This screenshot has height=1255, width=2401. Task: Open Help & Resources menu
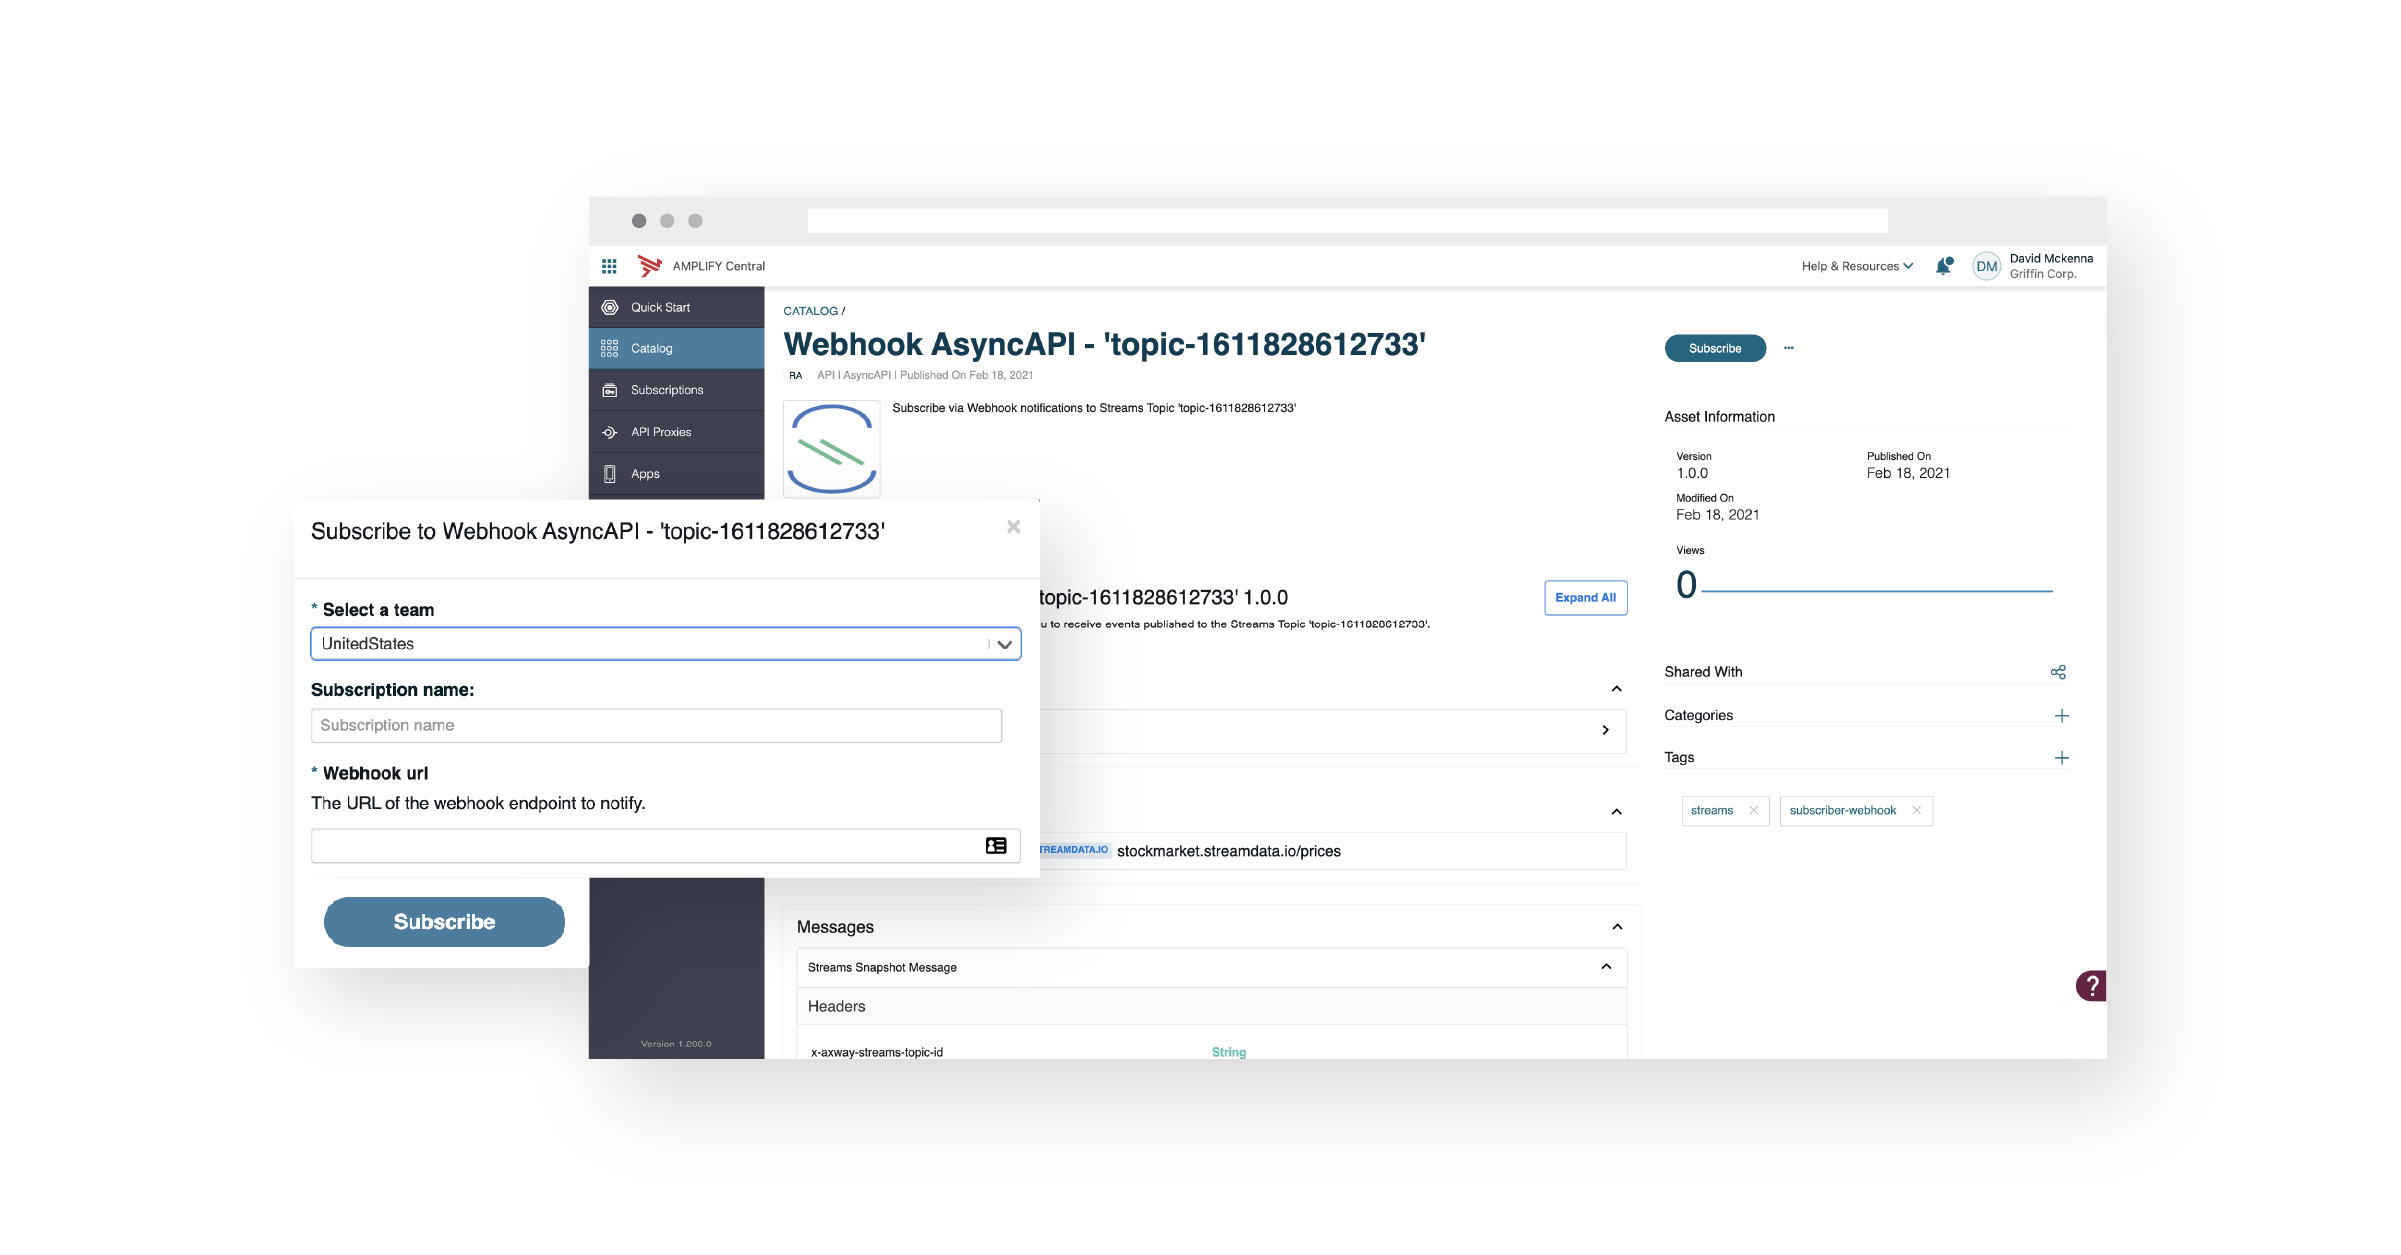pos(1857,266)
